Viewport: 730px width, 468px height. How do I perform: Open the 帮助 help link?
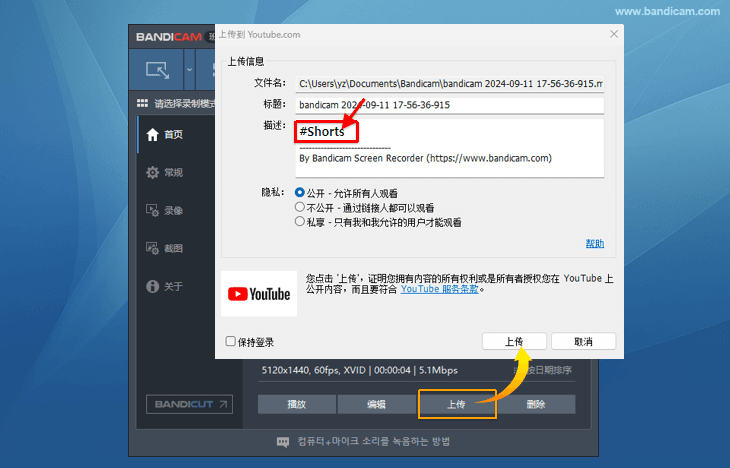coord(594,243)
